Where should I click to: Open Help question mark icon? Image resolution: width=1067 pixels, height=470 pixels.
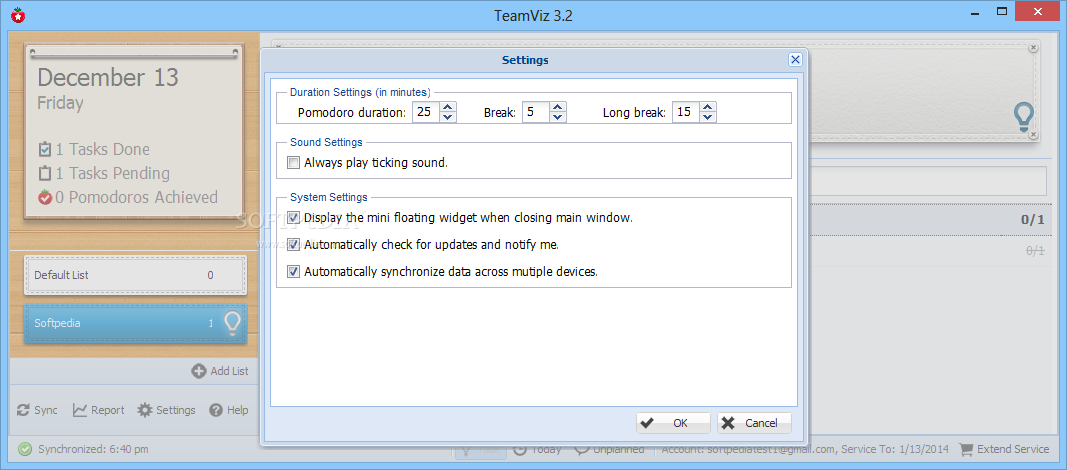tap(216, 410)
